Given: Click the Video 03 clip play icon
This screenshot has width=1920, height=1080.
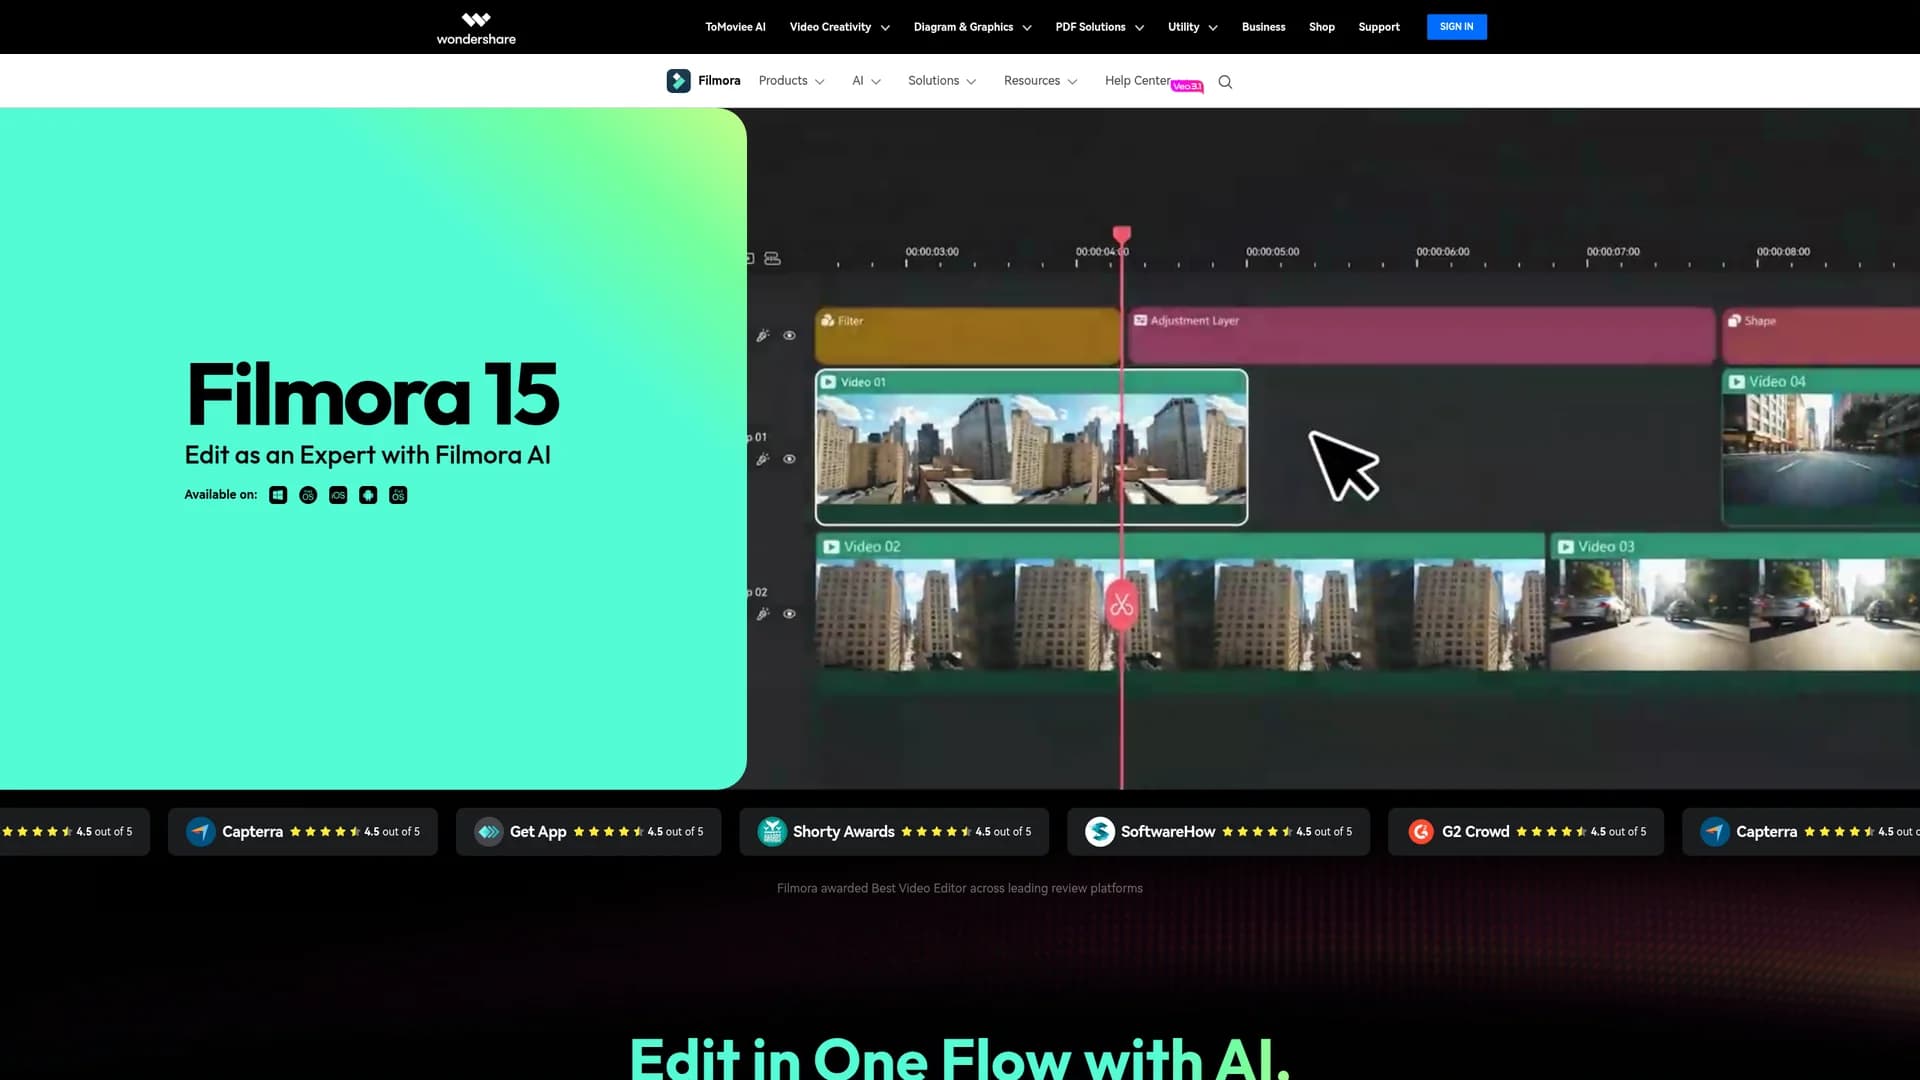Looking at the screenshot, I should tap(1566, 547).
